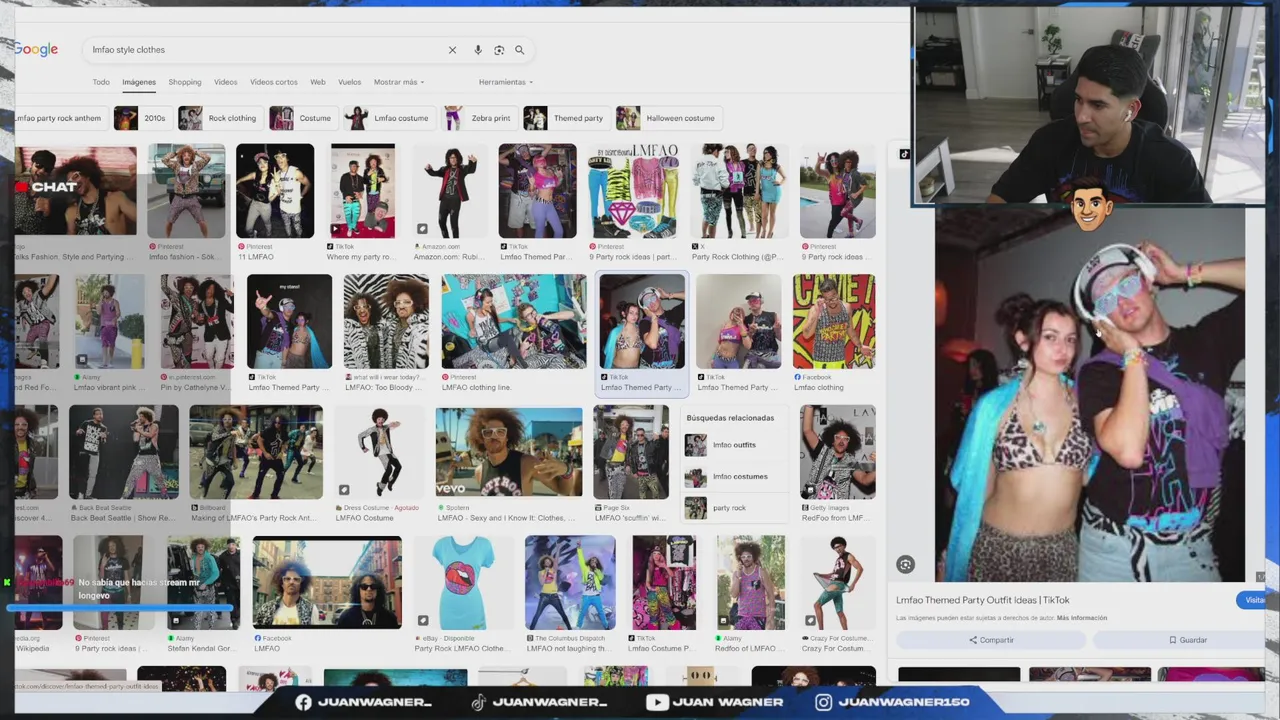Switch to the Shopping tab
1280x720 pixels.
[185, 82]
